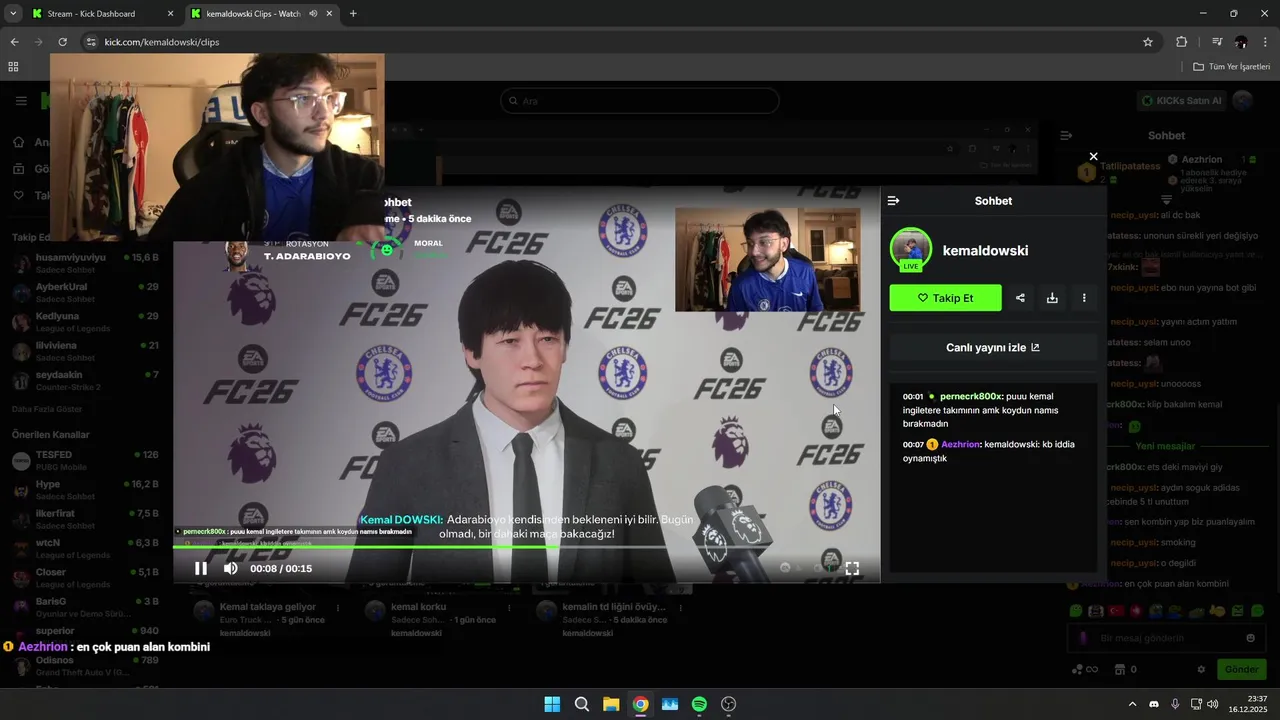Reload the page with refresh icon
Screen dimensions: 1280x720
tap(62, 42)
